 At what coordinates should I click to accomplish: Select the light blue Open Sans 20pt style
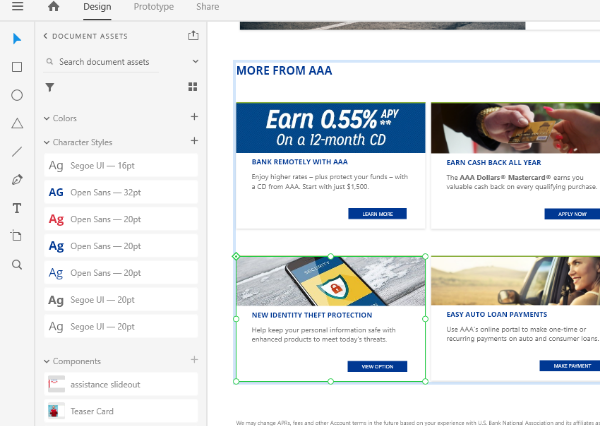(x=121, y=273)
